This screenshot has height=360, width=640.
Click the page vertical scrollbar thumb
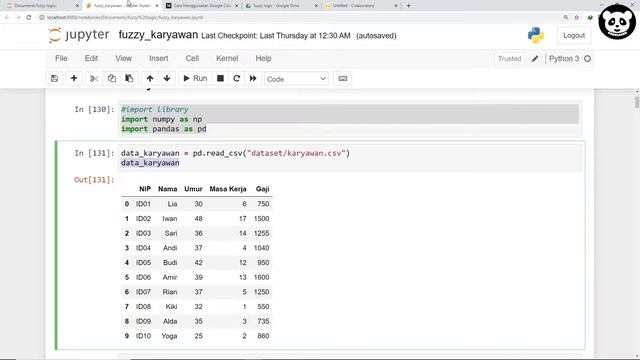pyautogui.click(x=637, y=102)
